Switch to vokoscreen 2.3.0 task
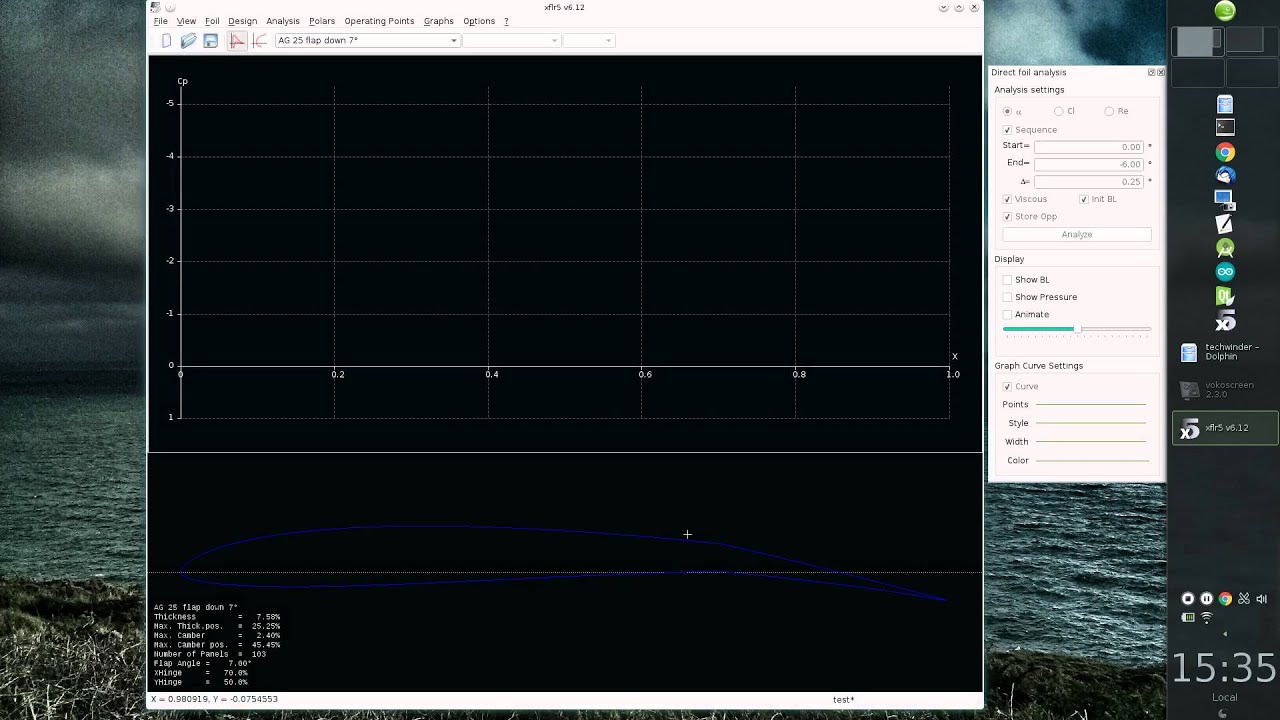This screenshot has width=1280, height=720. (x=1225, y=390)
